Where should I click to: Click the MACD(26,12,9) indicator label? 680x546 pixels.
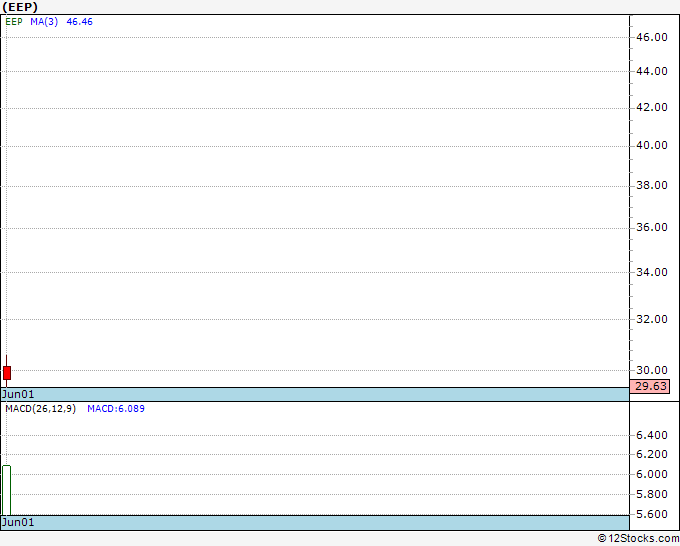[x=41, y=409]
